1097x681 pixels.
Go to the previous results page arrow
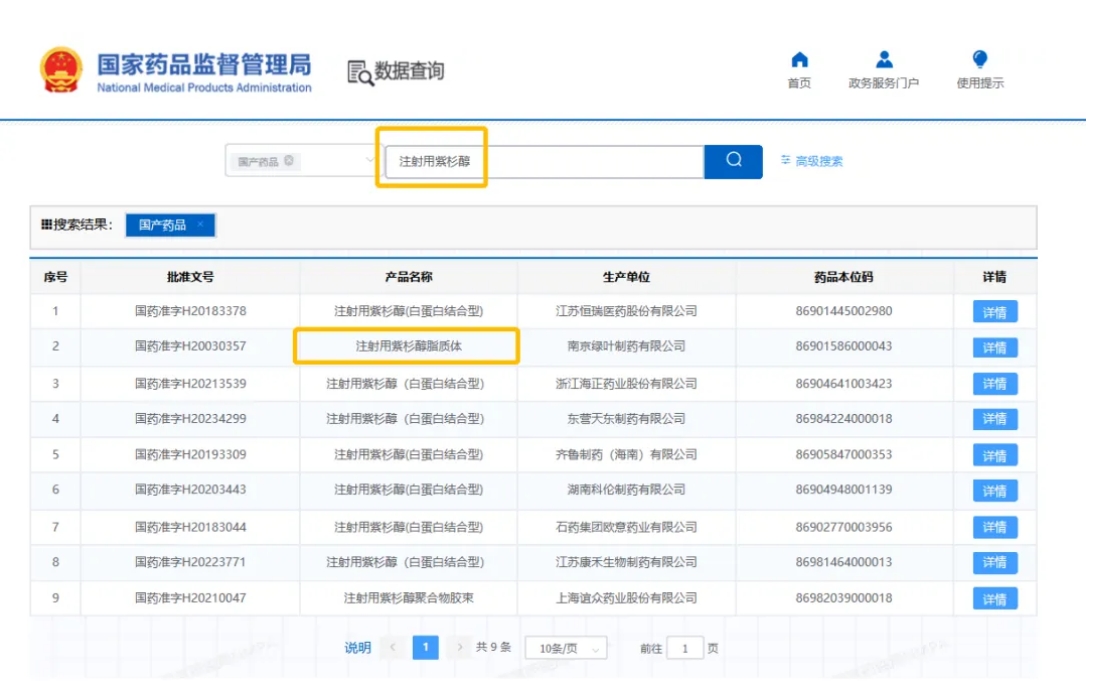pyautogui.click(x=392, y=647)
